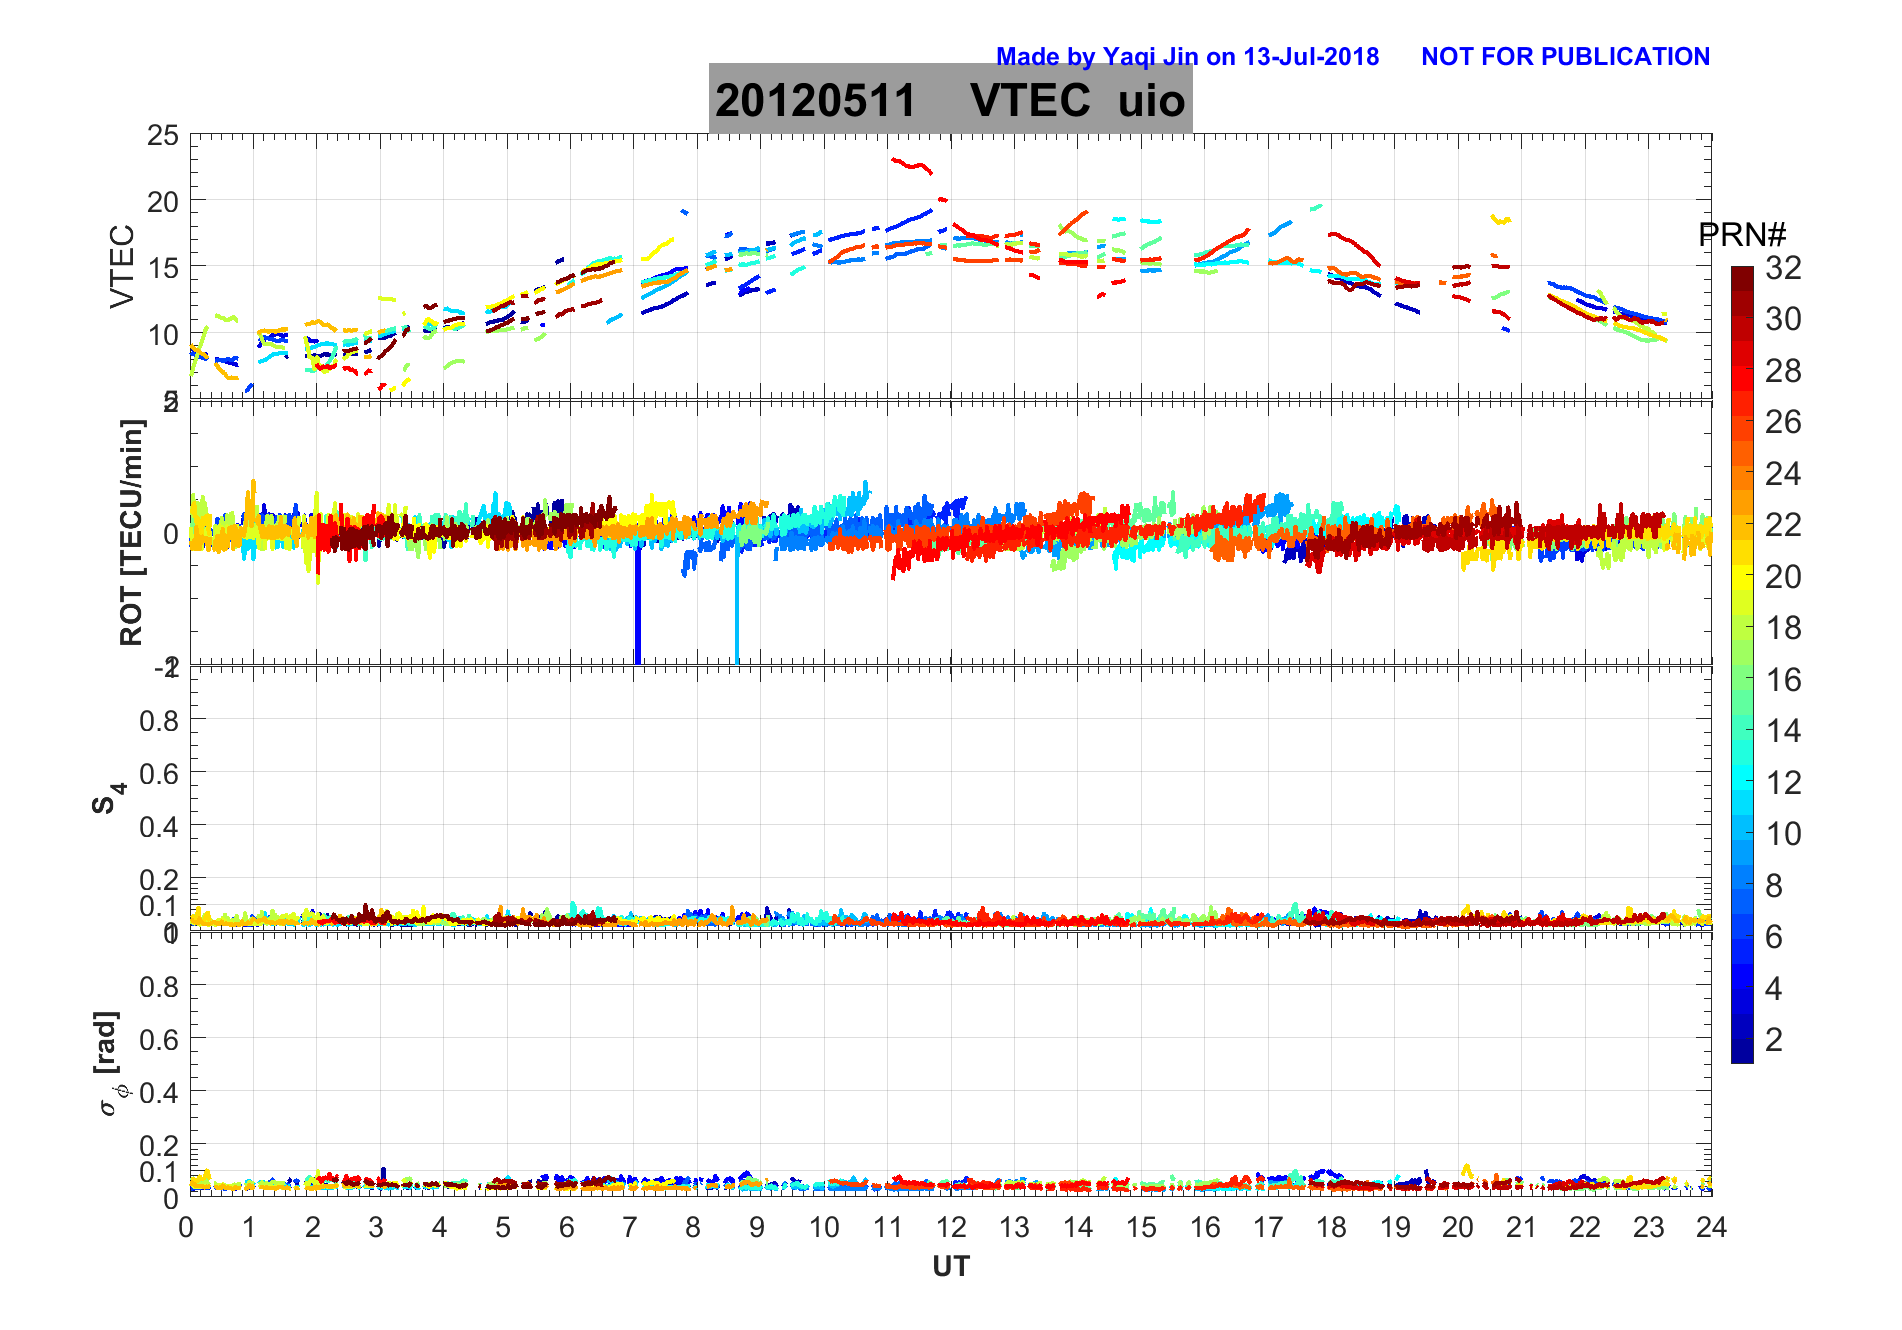Select the sigma-phi axis tick label "0.2"
Screen dimensions: 1902x1330
(159, 1145)
